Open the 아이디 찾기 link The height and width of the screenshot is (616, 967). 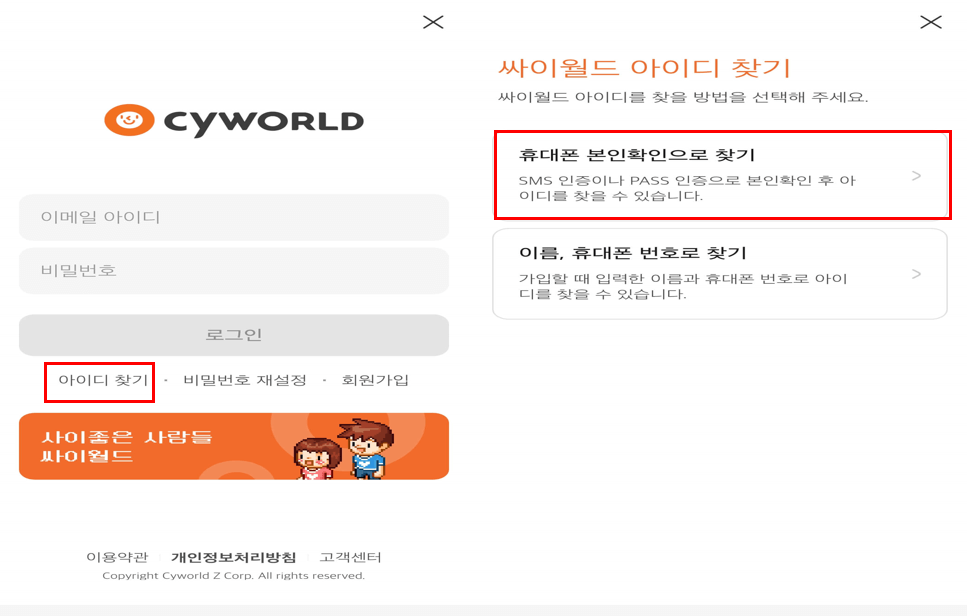click(x=103, y=380)
